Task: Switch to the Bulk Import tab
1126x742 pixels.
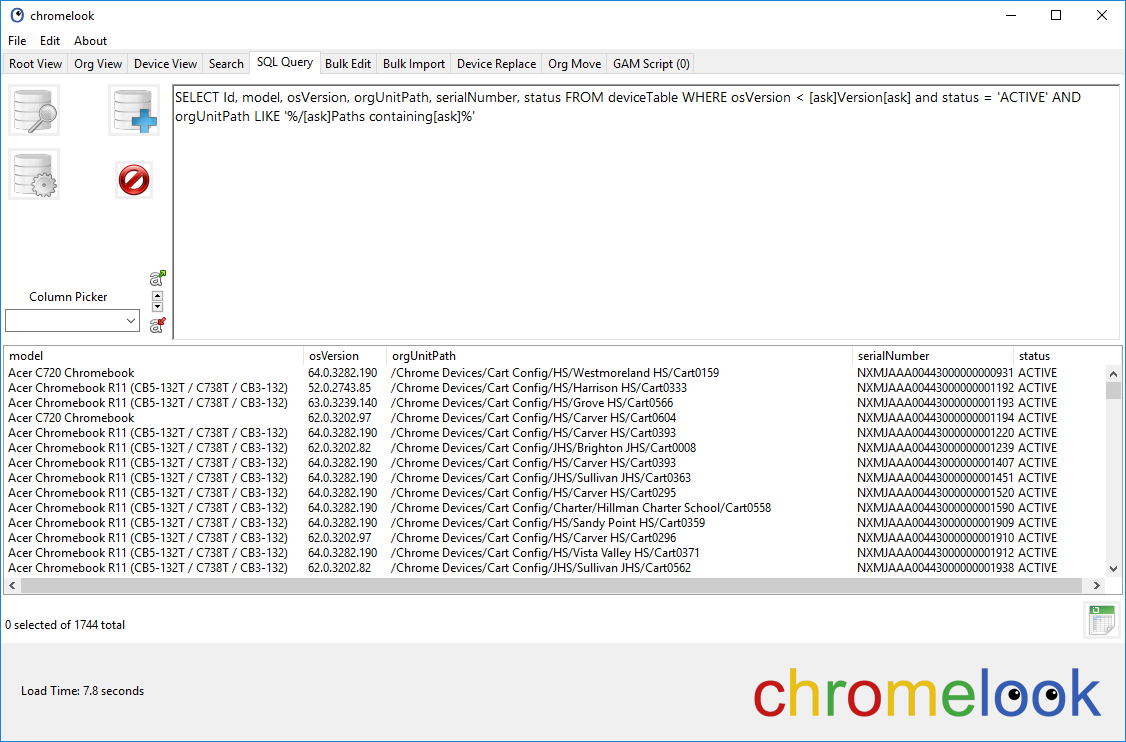Action: 414,64
